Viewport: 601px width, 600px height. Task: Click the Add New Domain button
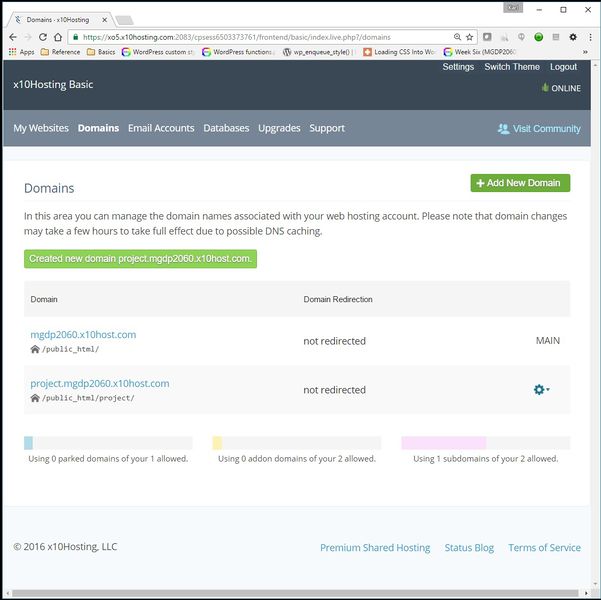click(x=520, y=183)
